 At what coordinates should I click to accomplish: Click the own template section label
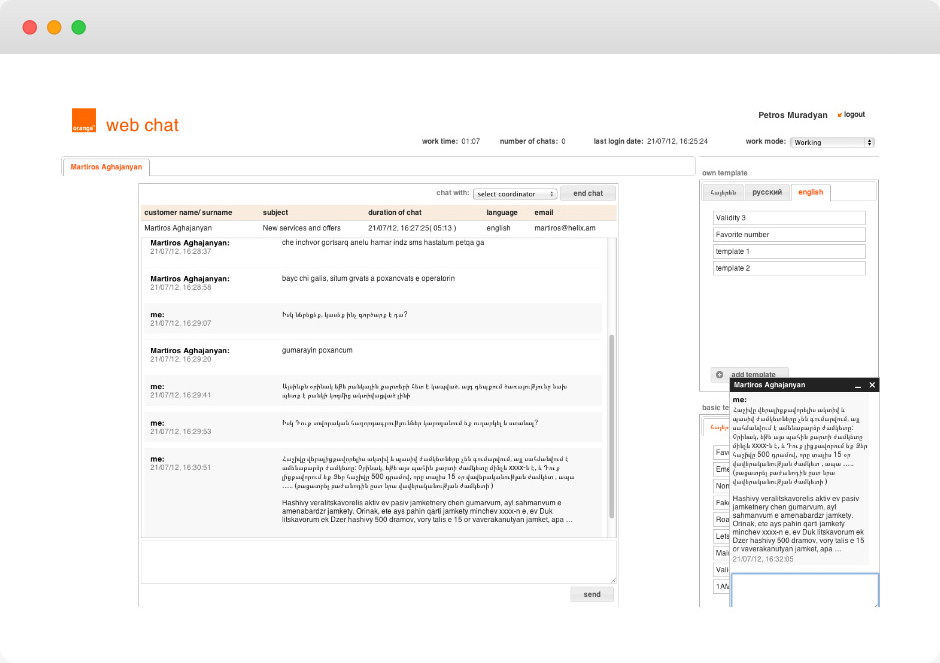725,173
